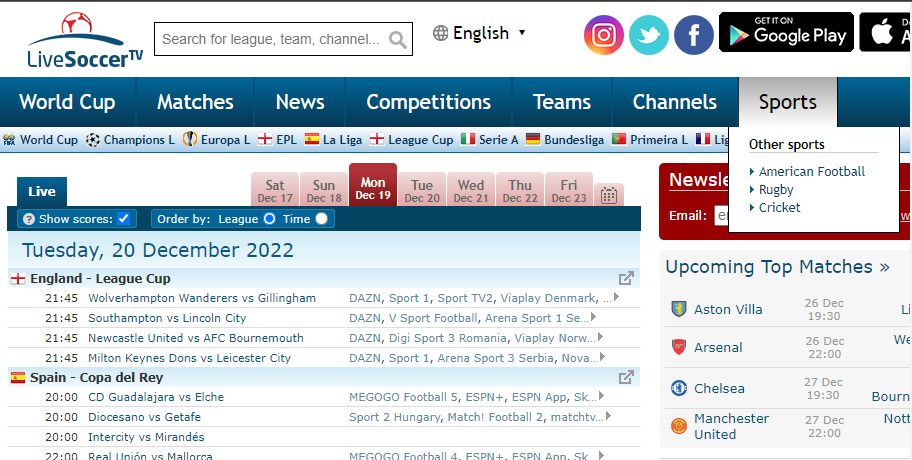
Task: Click the DAZN channel for Wolverhampton match
Action: point(365,298)
